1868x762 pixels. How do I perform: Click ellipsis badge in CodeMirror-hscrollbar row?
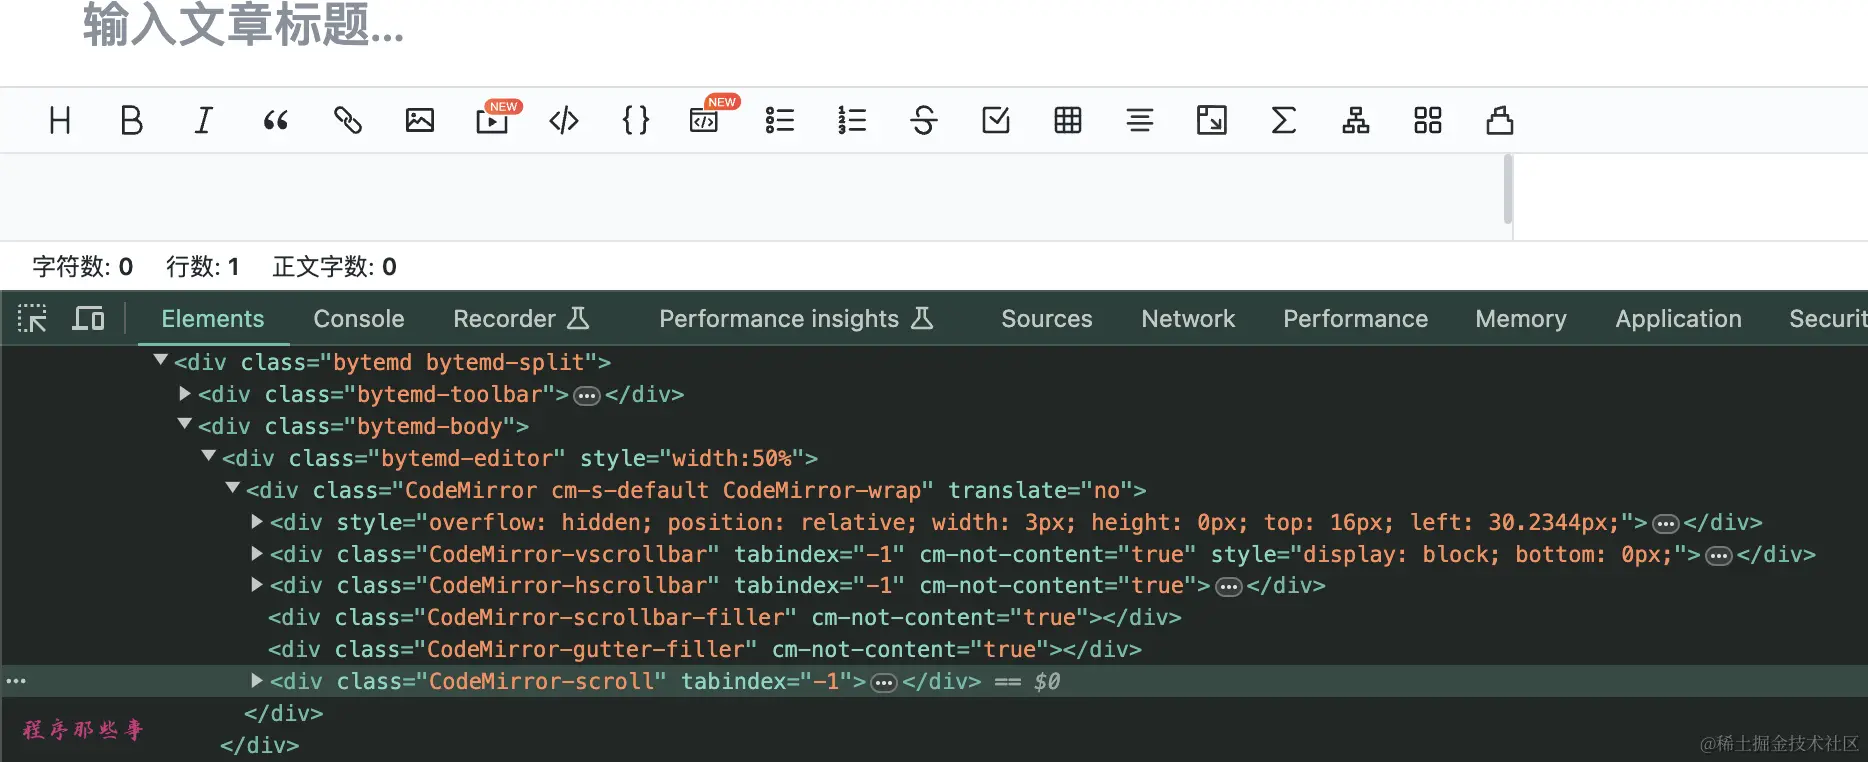(1229, 587)
